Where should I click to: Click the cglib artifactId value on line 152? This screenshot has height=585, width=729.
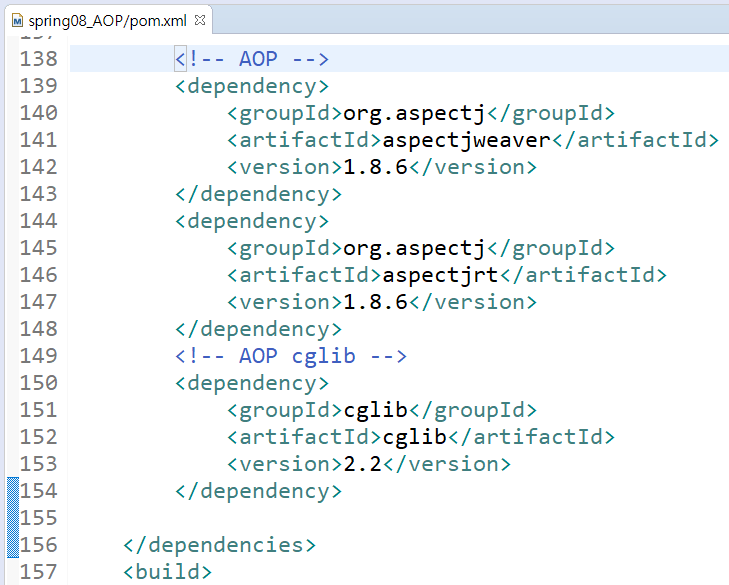click(415, 437)
